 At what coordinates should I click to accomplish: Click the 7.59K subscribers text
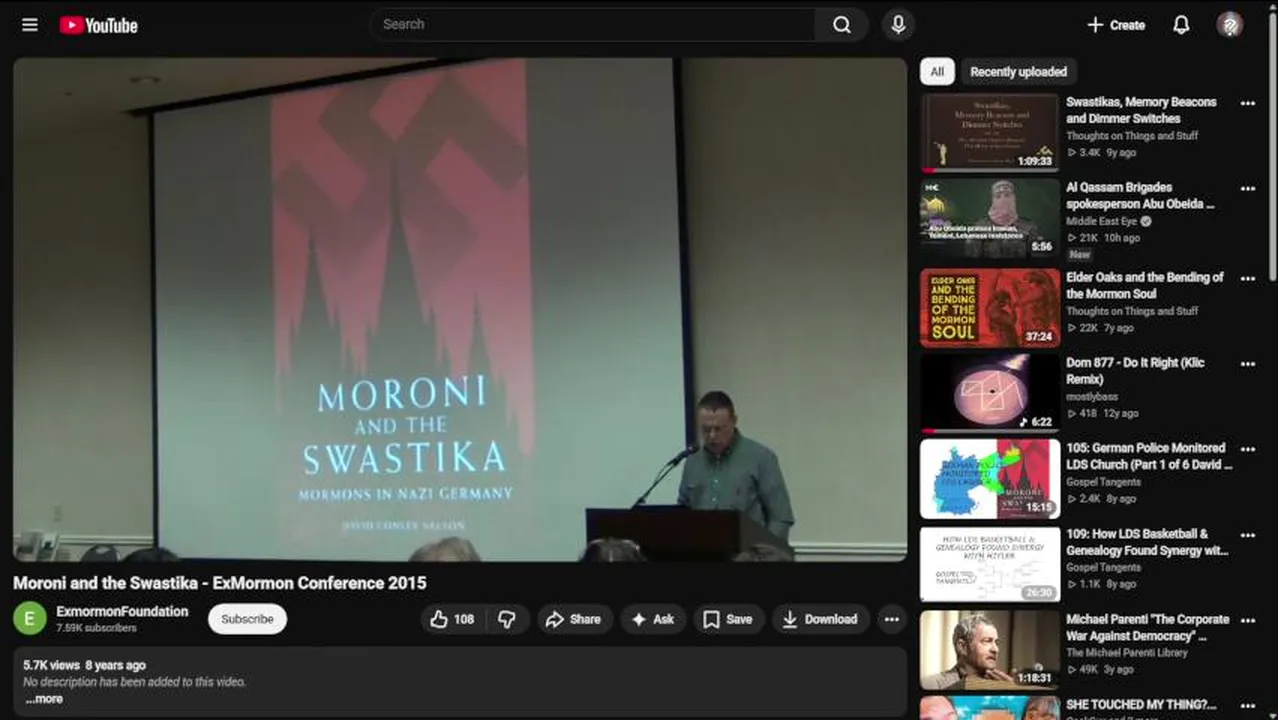coord(96,628)
